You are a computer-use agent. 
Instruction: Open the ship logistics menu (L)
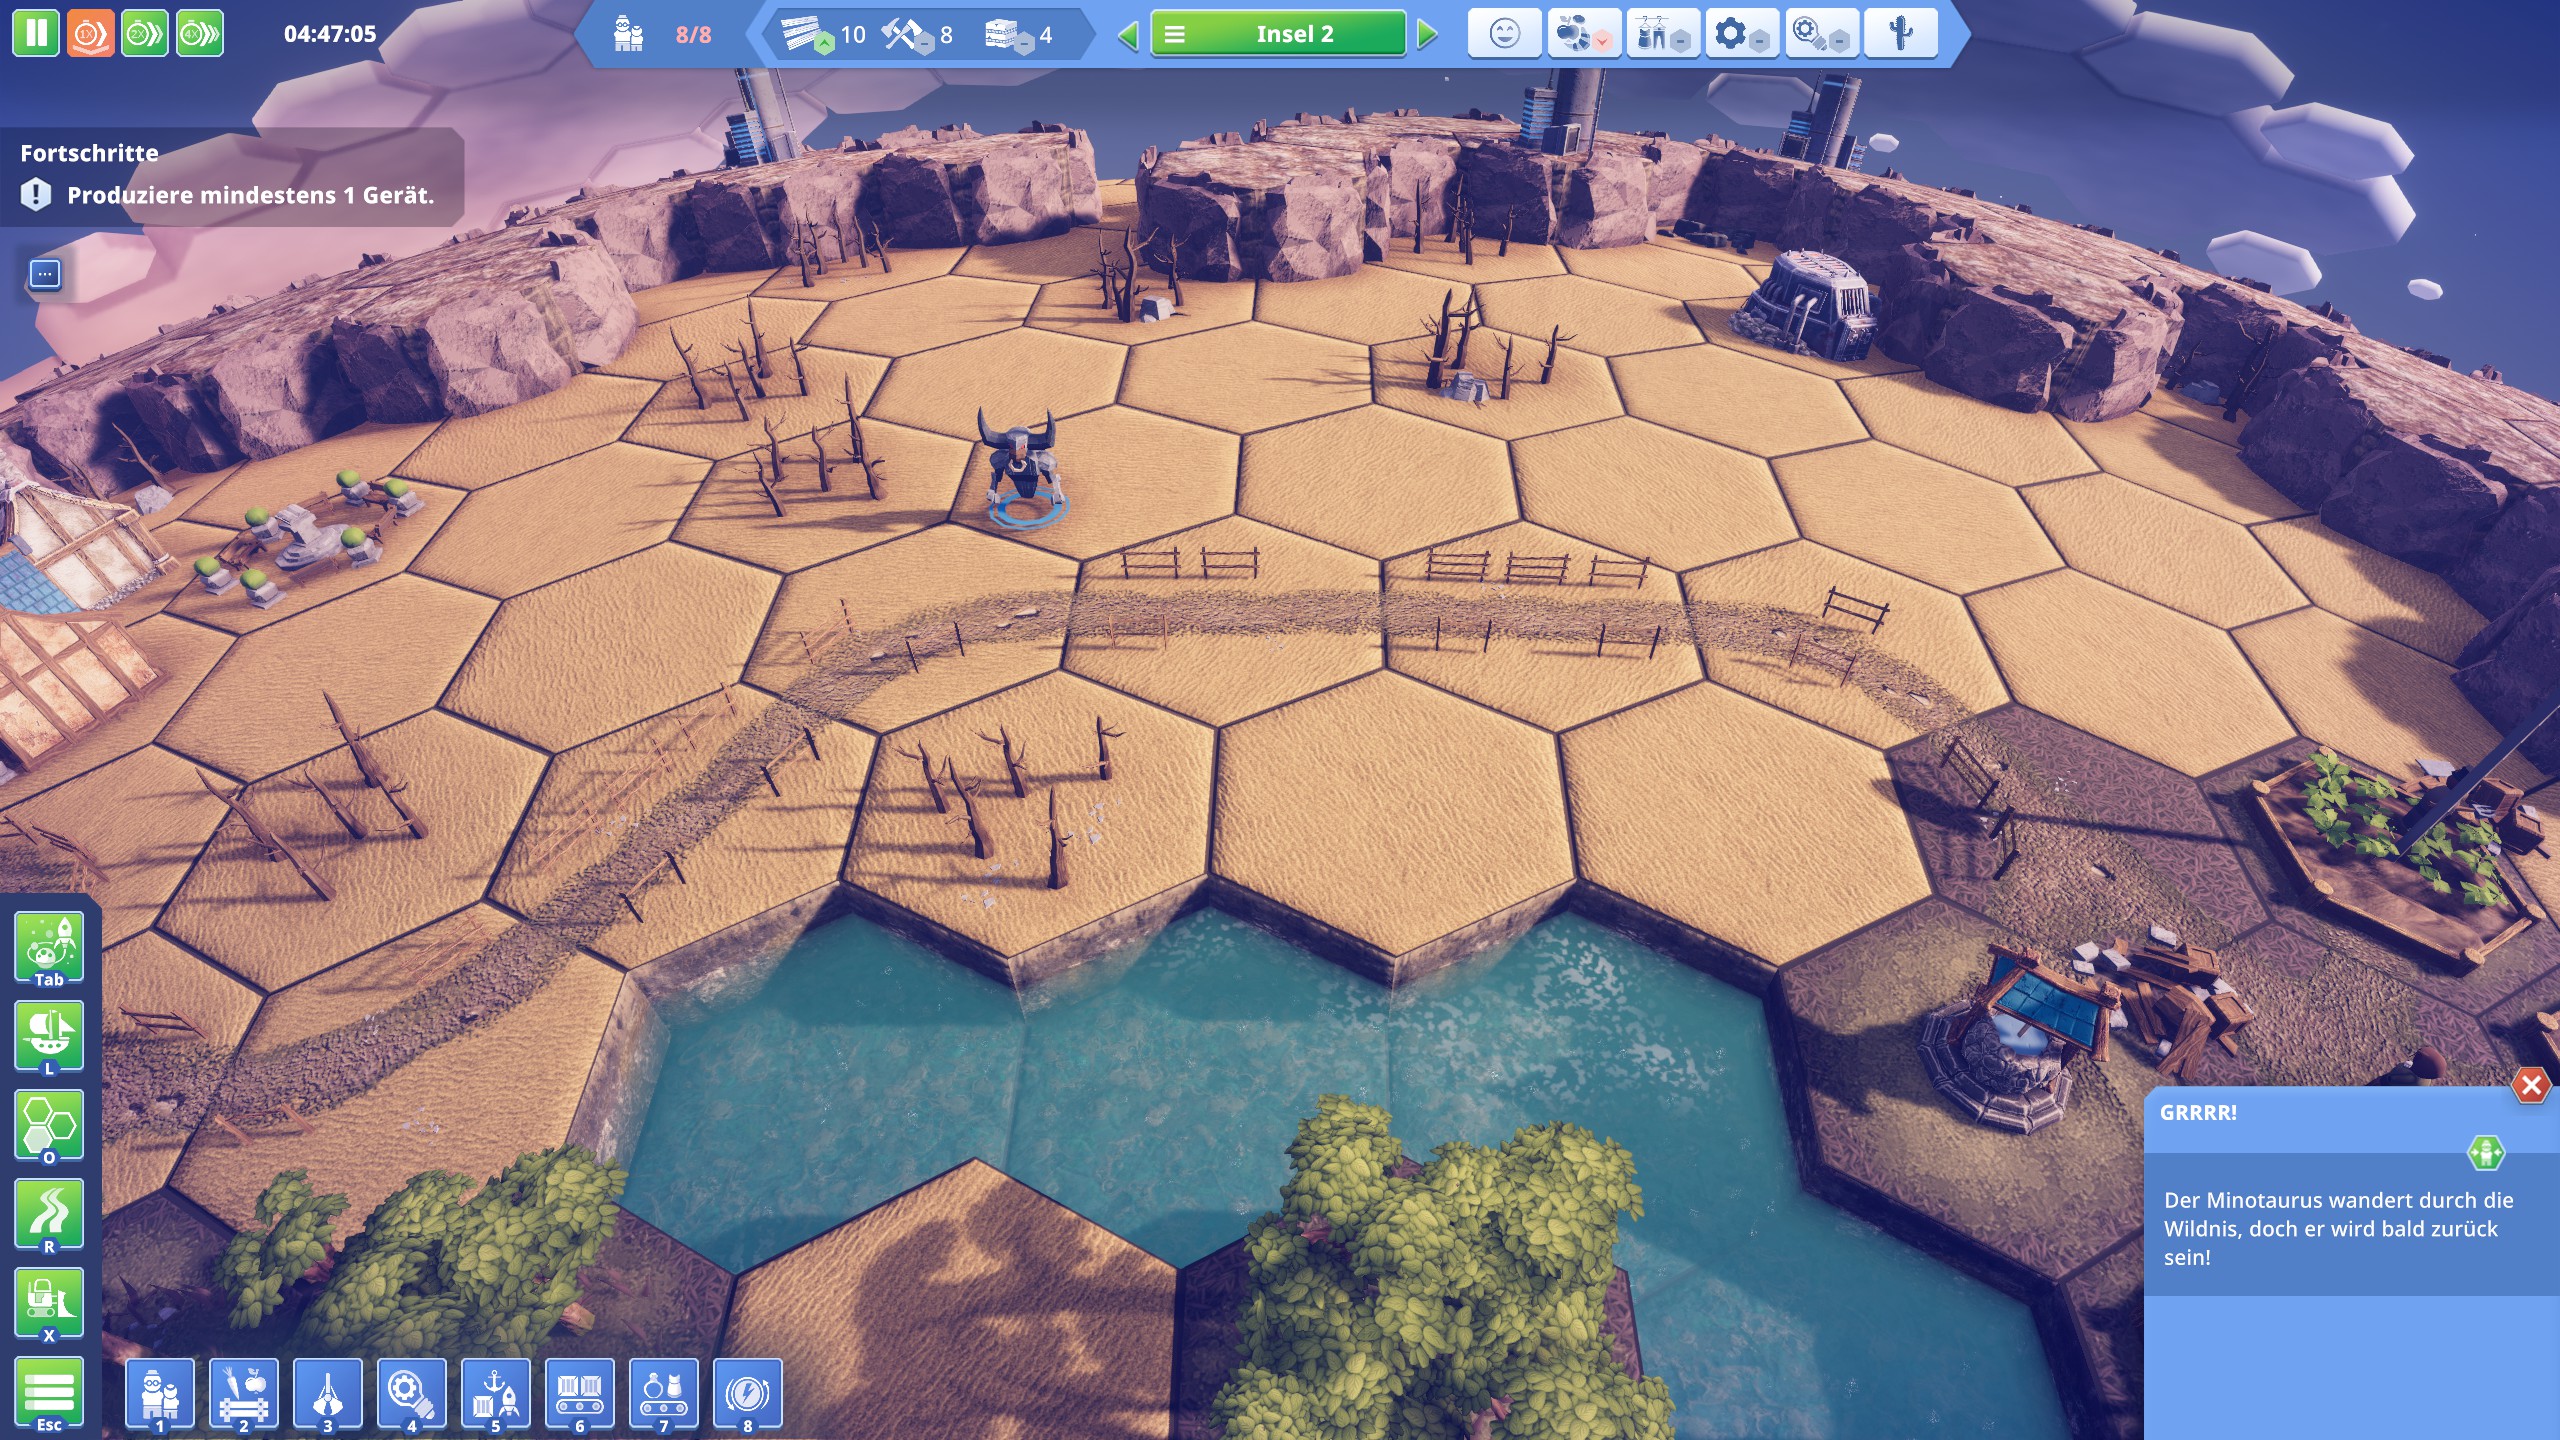click(x=49, y=1035)
